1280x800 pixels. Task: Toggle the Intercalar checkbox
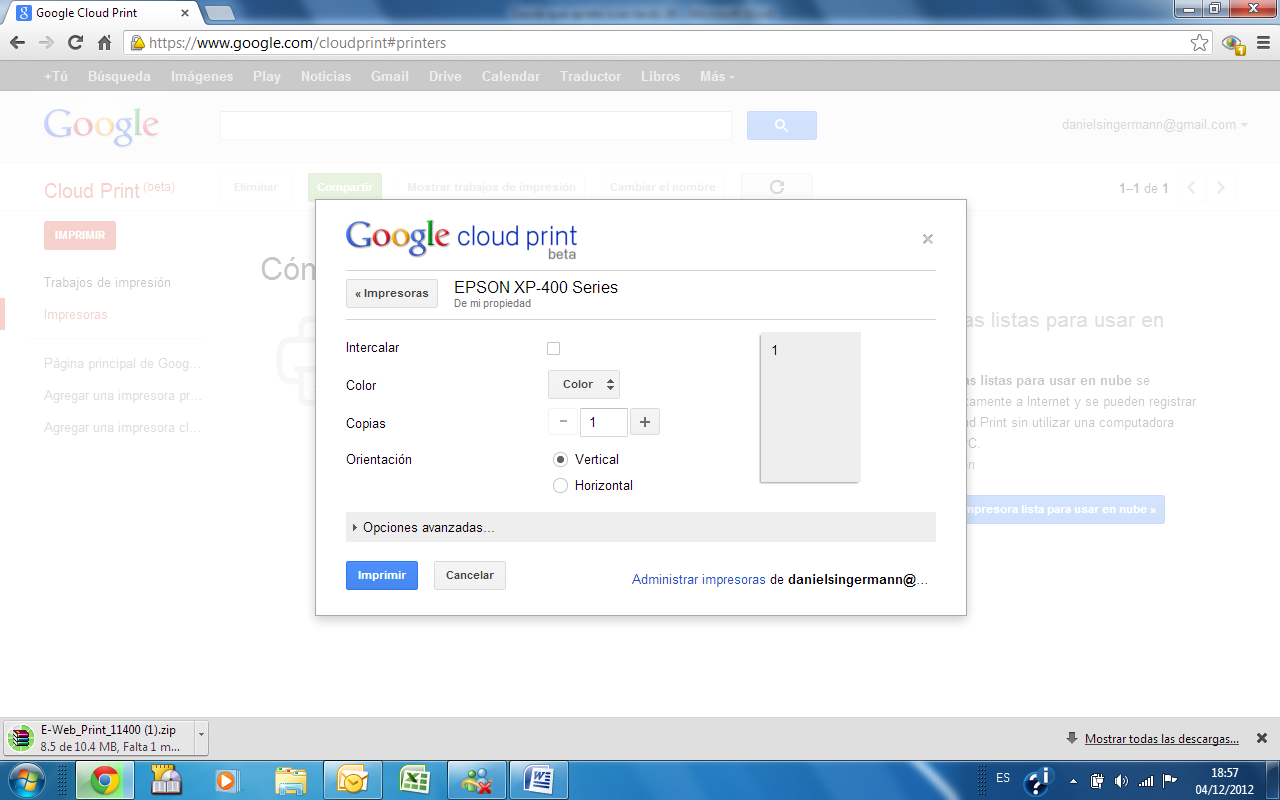click(x=553, y=348)
